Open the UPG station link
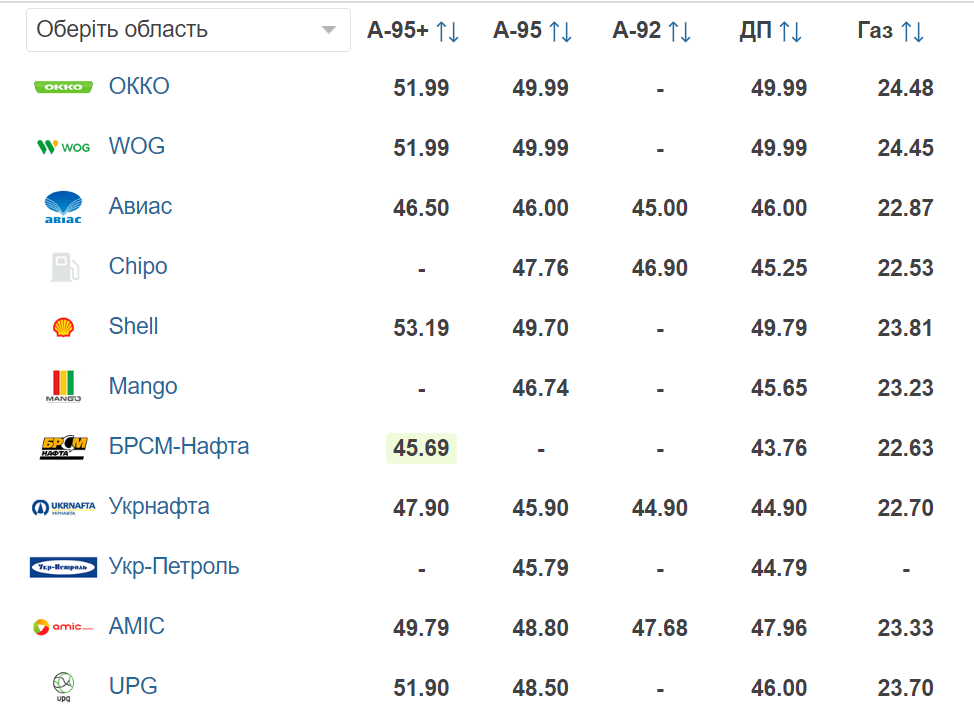This screenshot has width=974, height=720. point(133,686)
